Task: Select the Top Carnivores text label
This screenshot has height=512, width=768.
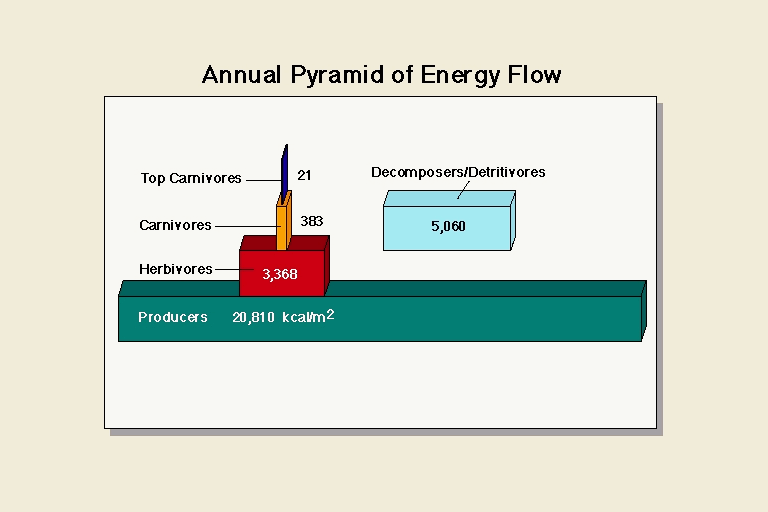Action: 191,178
